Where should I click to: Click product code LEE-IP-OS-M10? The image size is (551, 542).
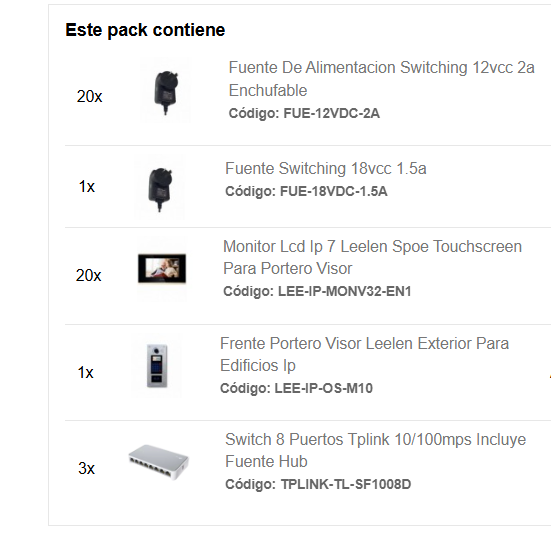pos(323,388)
